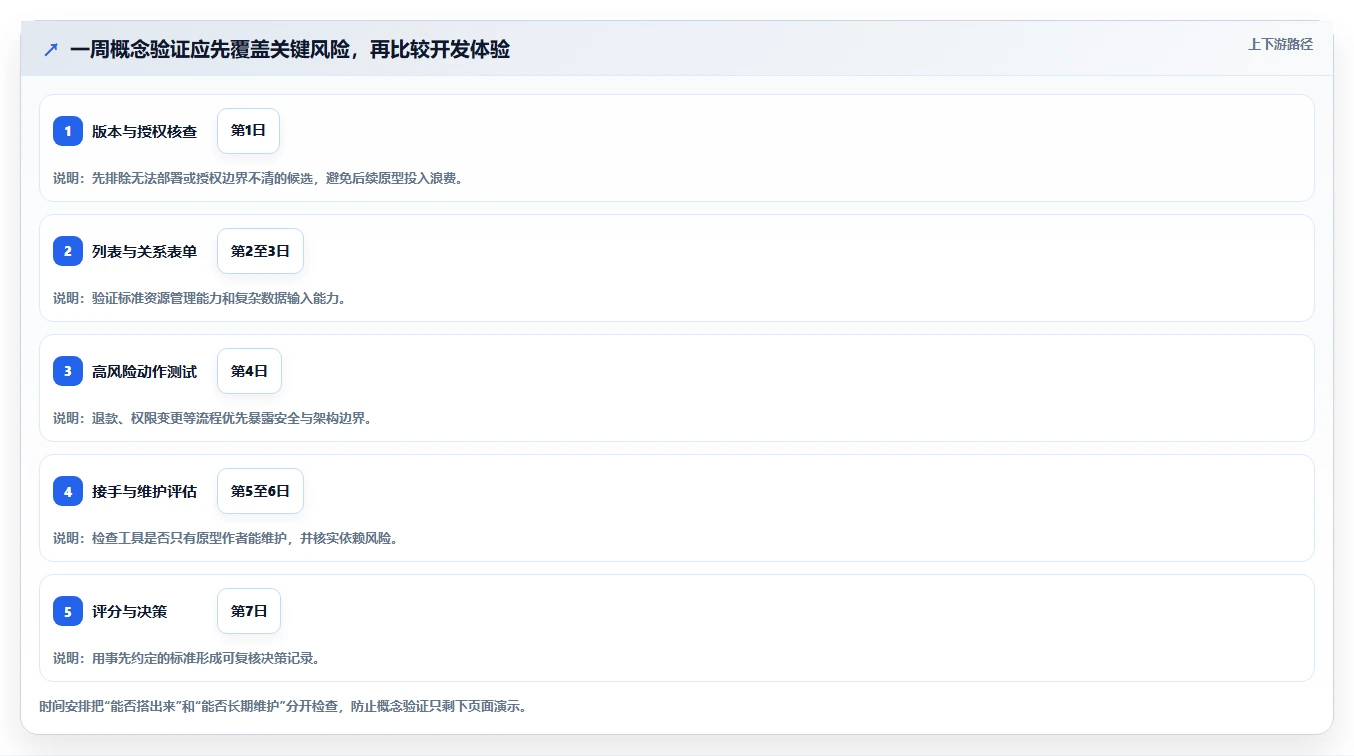
Task: Click the step 2 number badge
Action: pyautogui.click(x=68, y=251)
